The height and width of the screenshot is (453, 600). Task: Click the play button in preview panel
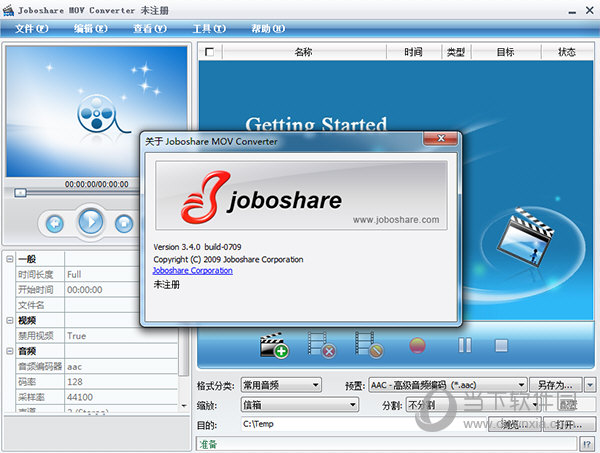tap(91, 221)
